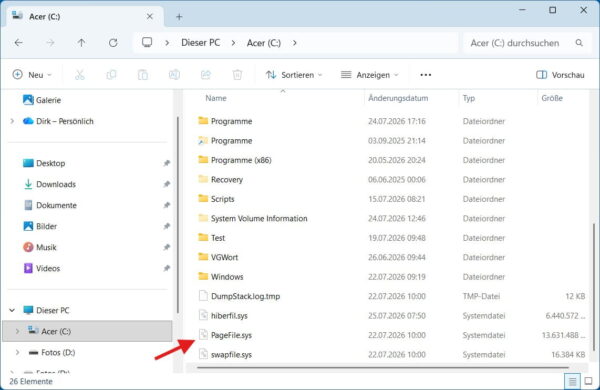Open Bilder in the sidebar
The height and width of the screenshot is (390, 600).
click(46, 227)
